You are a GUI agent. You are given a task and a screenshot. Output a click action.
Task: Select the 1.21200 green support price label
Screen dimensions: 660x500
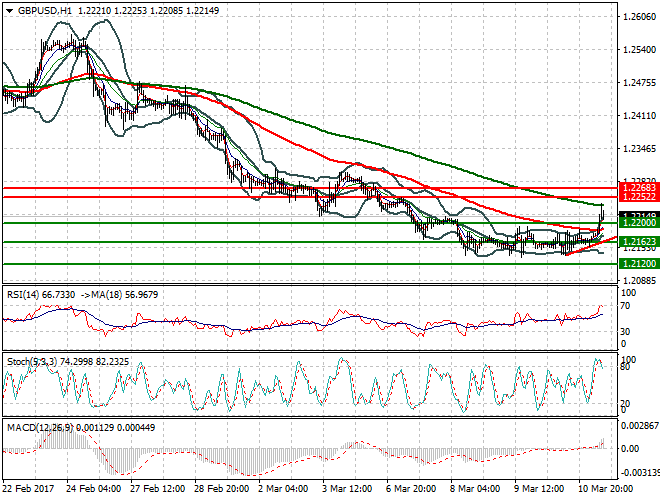coord(639,263)
